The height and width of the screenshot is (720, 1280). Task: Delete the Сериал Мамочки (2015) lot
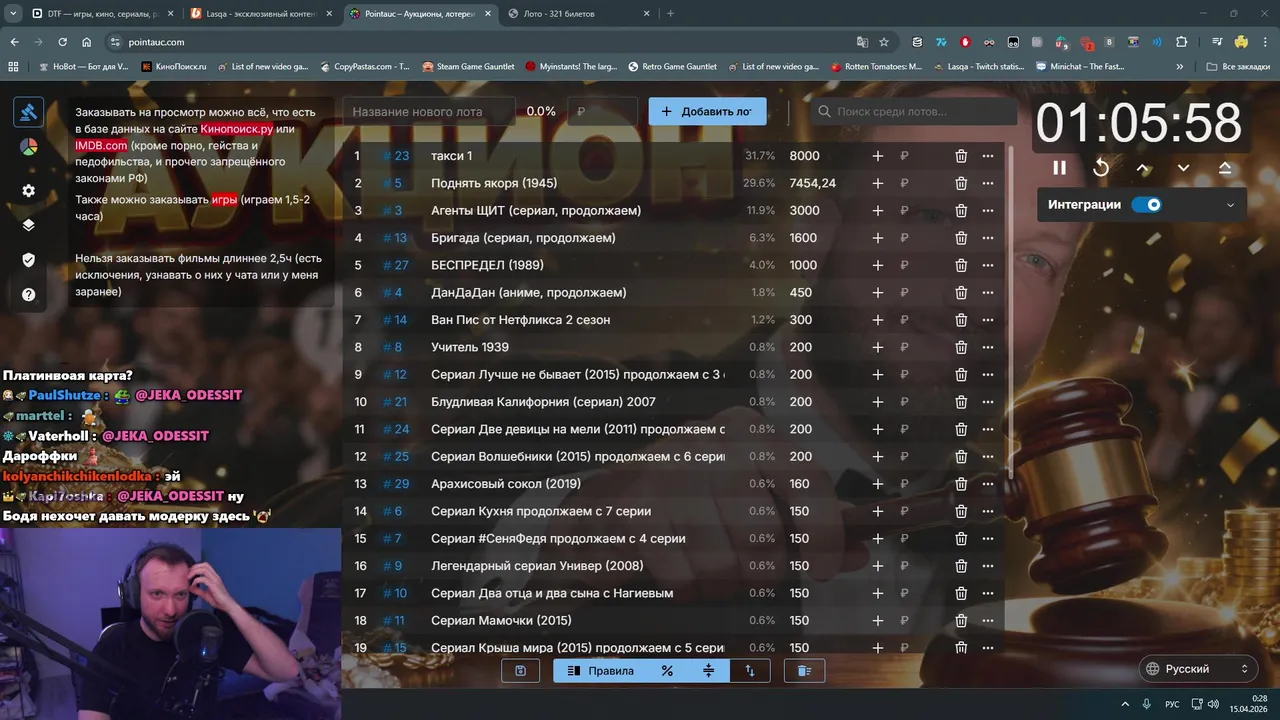[961, 621]
